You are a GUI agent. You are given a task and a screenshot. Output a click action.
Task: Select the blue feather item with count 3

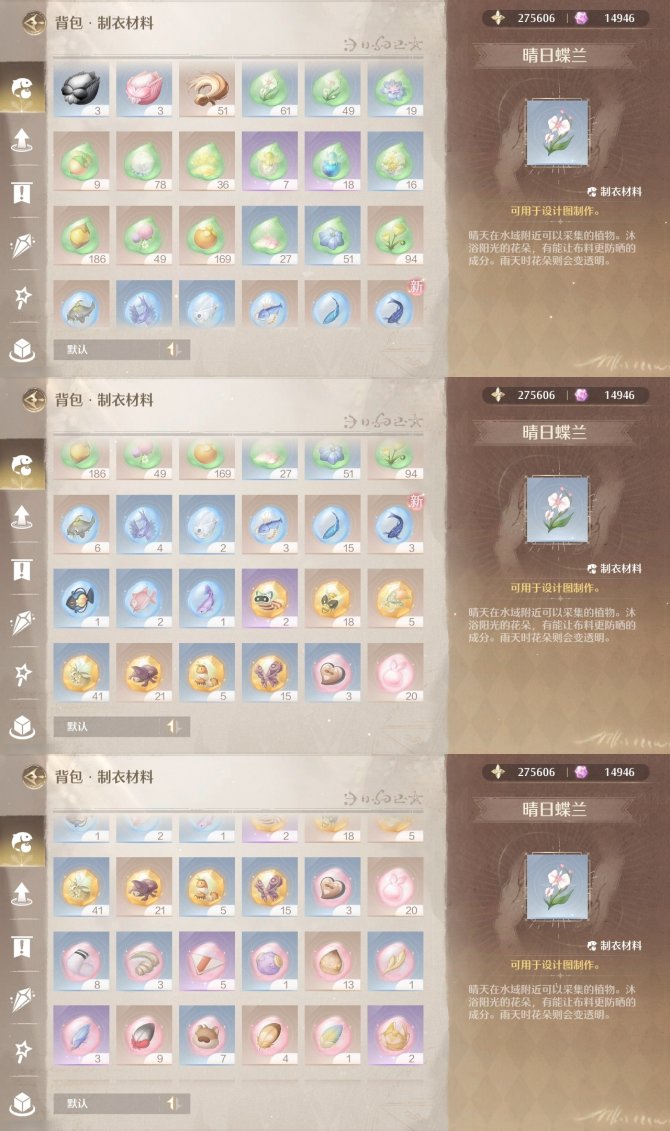pyautogui.click(x=81, y=1036)
